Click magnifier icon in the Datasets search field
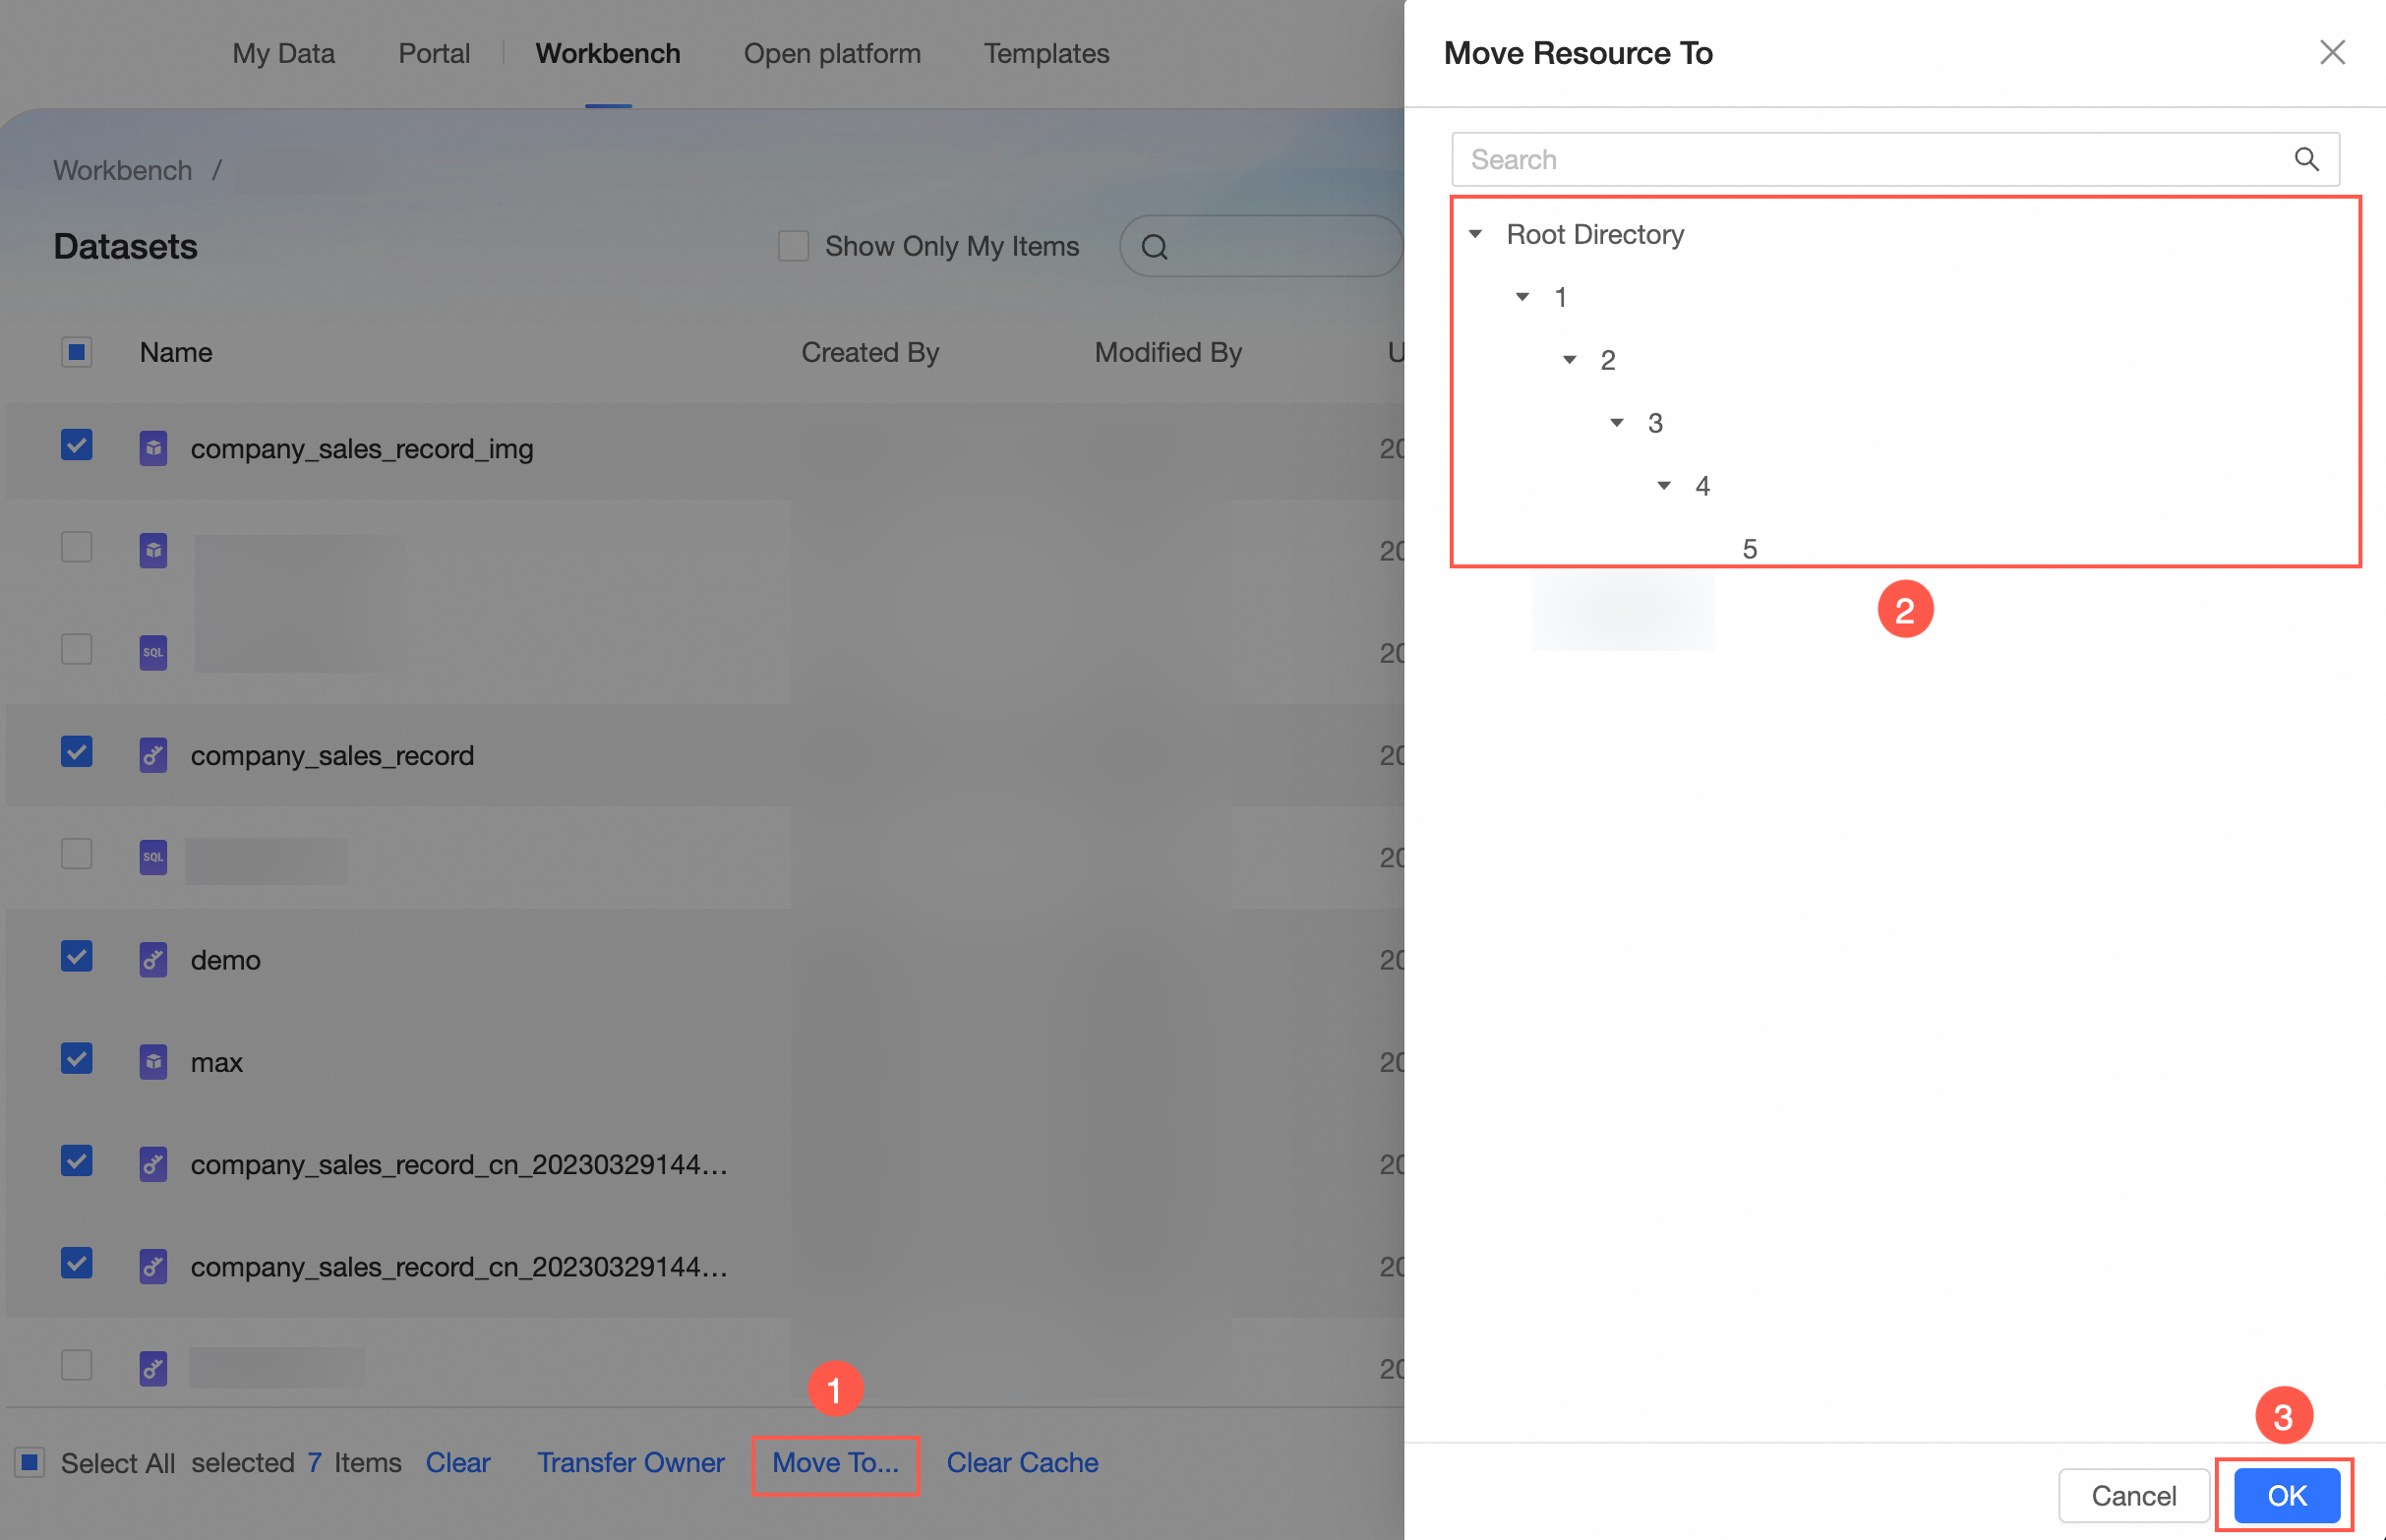Image resolution: width=2386 pixels, height=1540 pixels. (1154, 247)
